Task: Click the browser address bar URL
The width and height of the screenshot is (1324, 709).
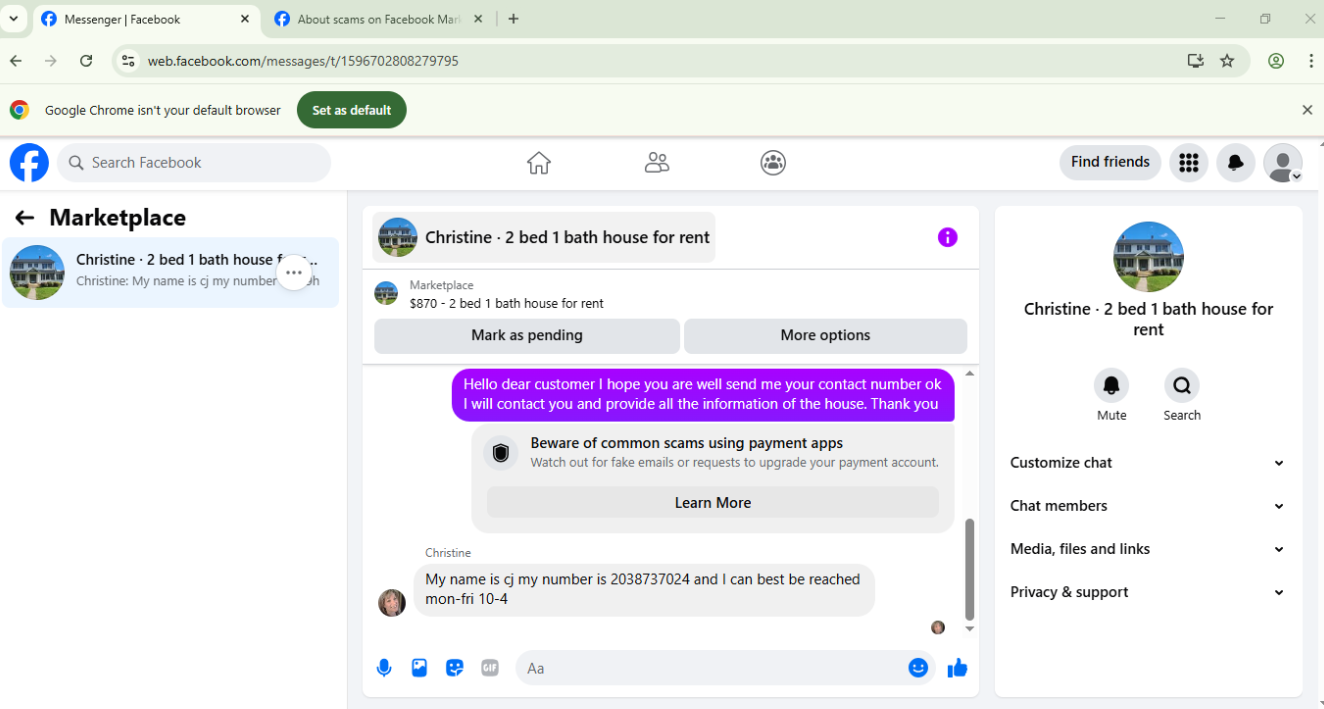Action: click(303, 61)
